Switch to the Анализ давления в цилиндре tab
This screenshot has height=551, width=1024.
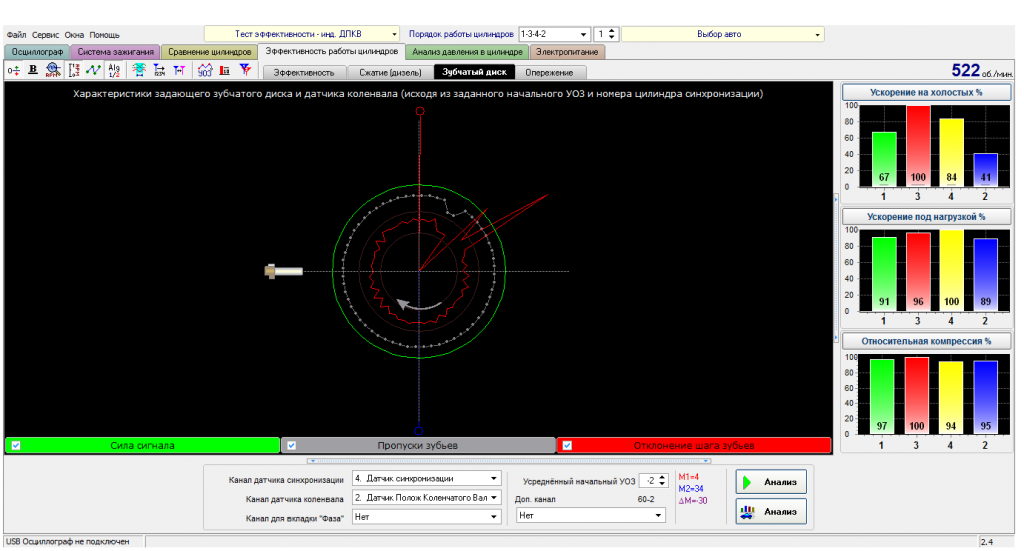[467, 52]
